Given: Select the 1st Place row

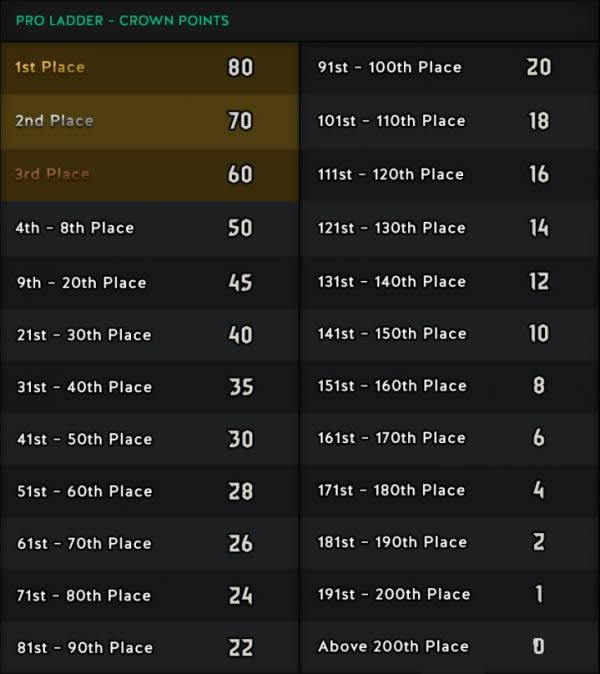Looking at the screenshot, I should [150, 67].
